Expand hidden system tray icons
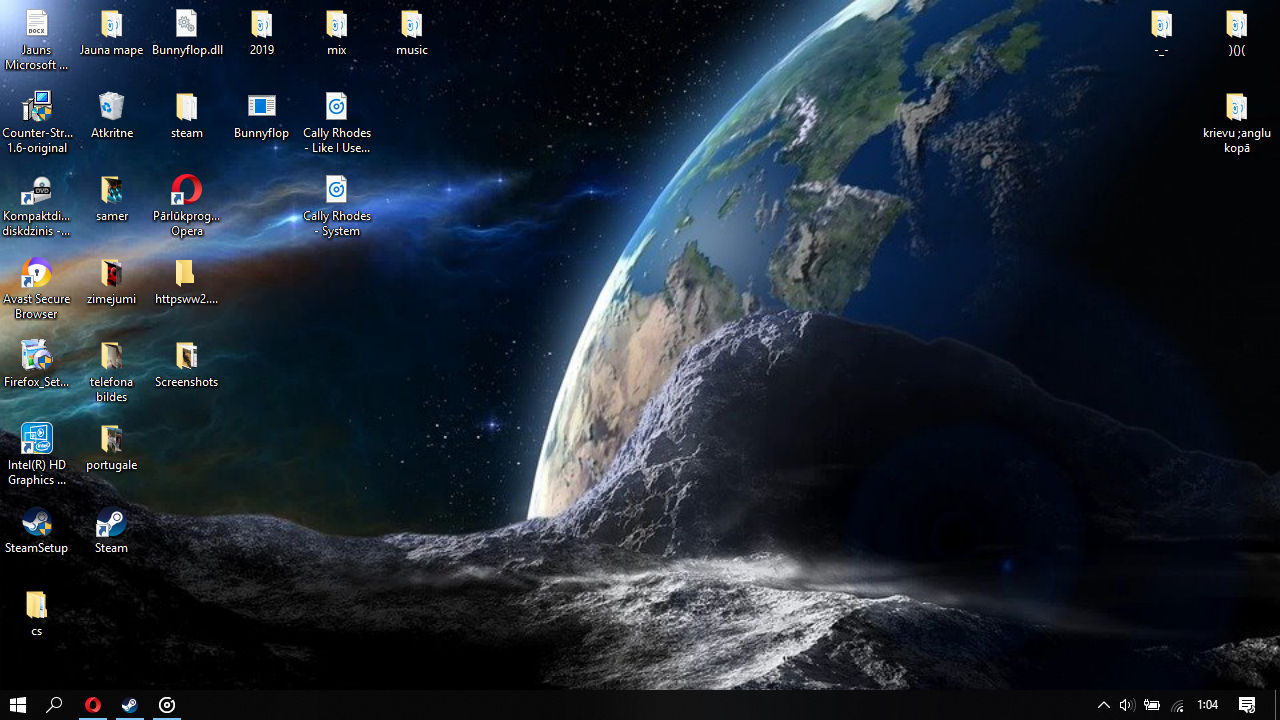1280x720 pixels. point(1104,705)
